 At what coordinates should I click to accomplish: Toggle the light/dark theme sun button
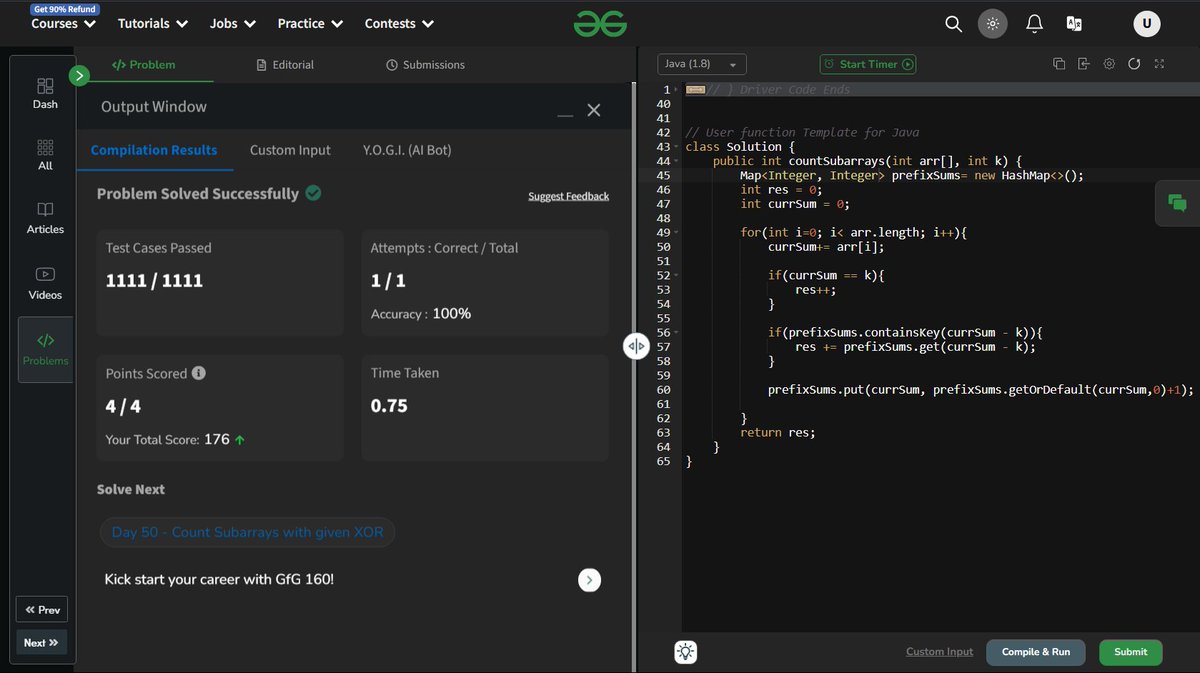tap(992, 23)
